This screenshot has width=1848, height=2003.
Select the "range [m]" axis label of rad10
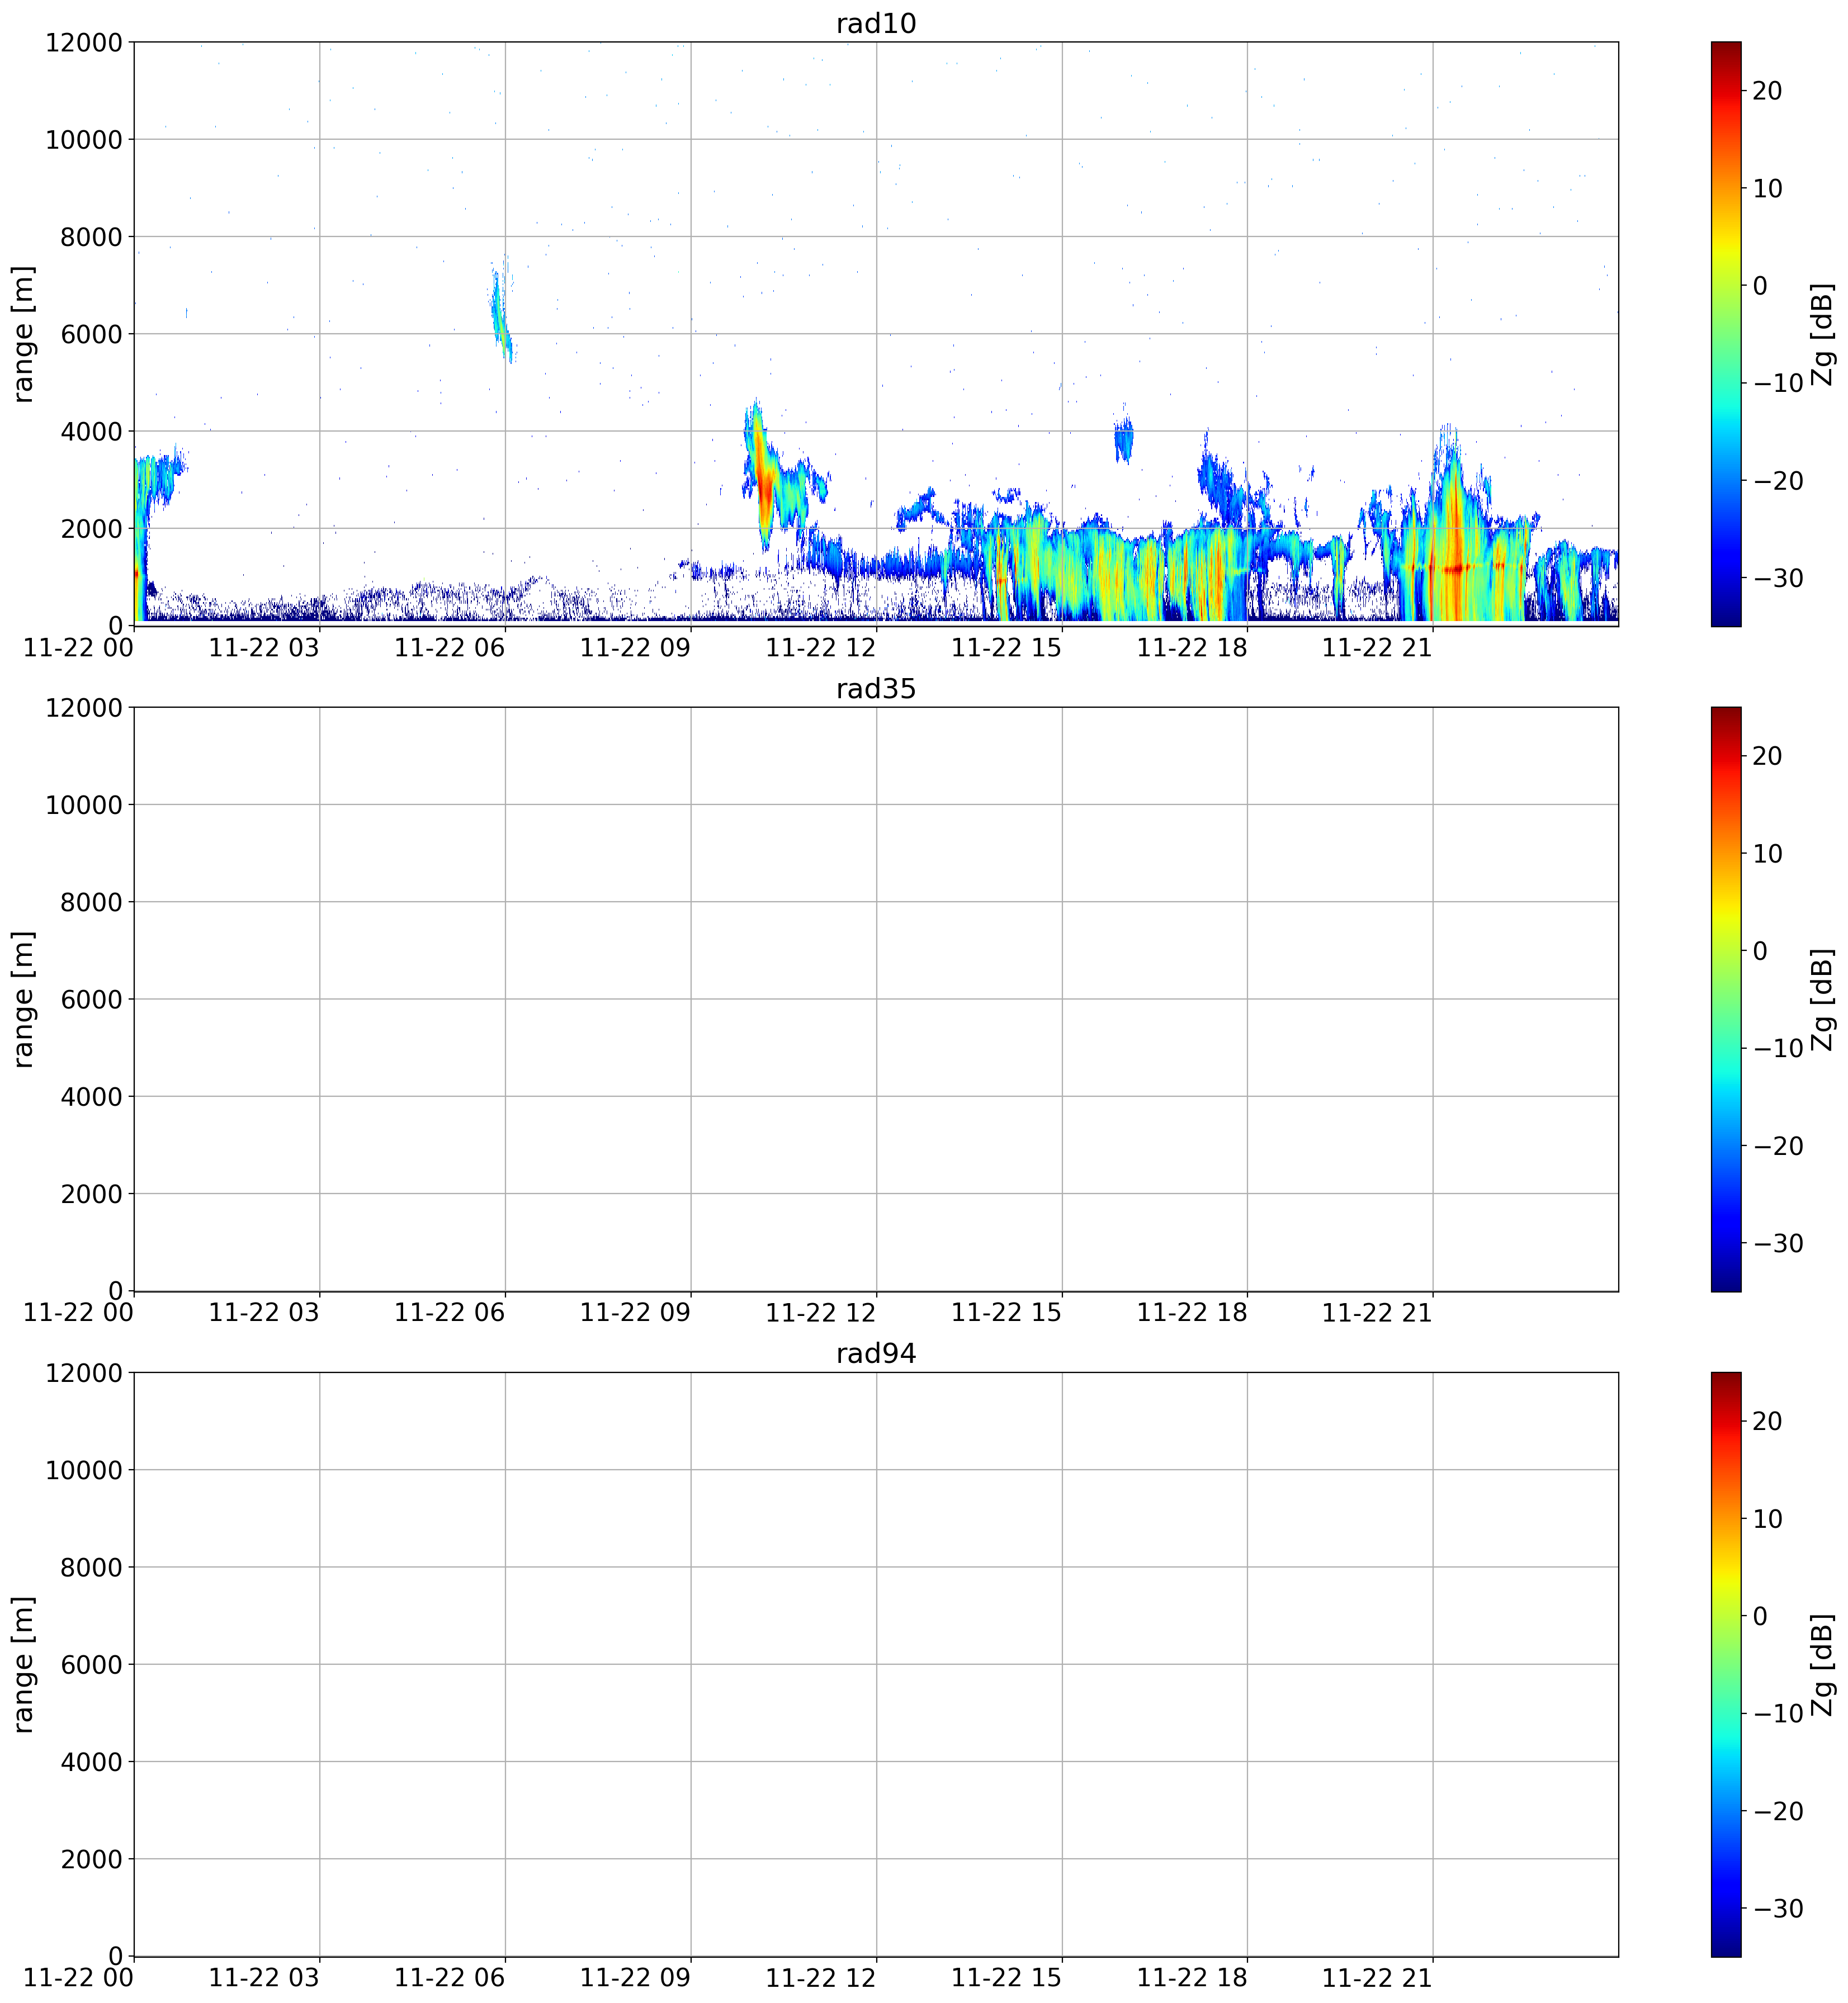[x=23, y=334]
